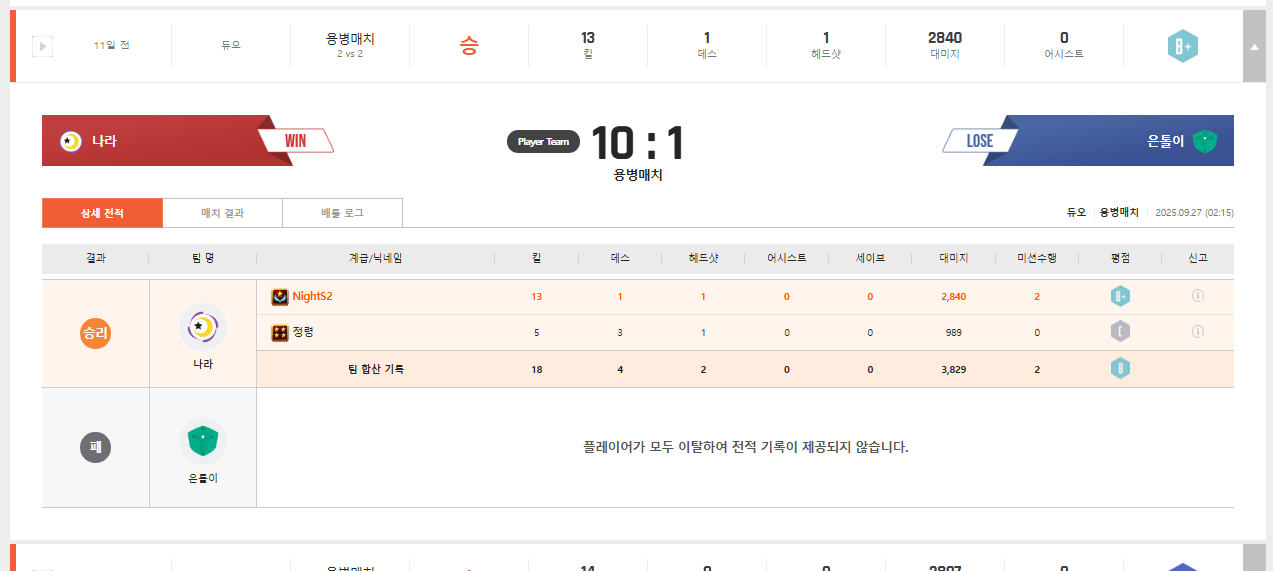Switch to the 매치 결과 tab
Screen dimensions: 1273x571
pyautogui.click(x=222, y=213)
